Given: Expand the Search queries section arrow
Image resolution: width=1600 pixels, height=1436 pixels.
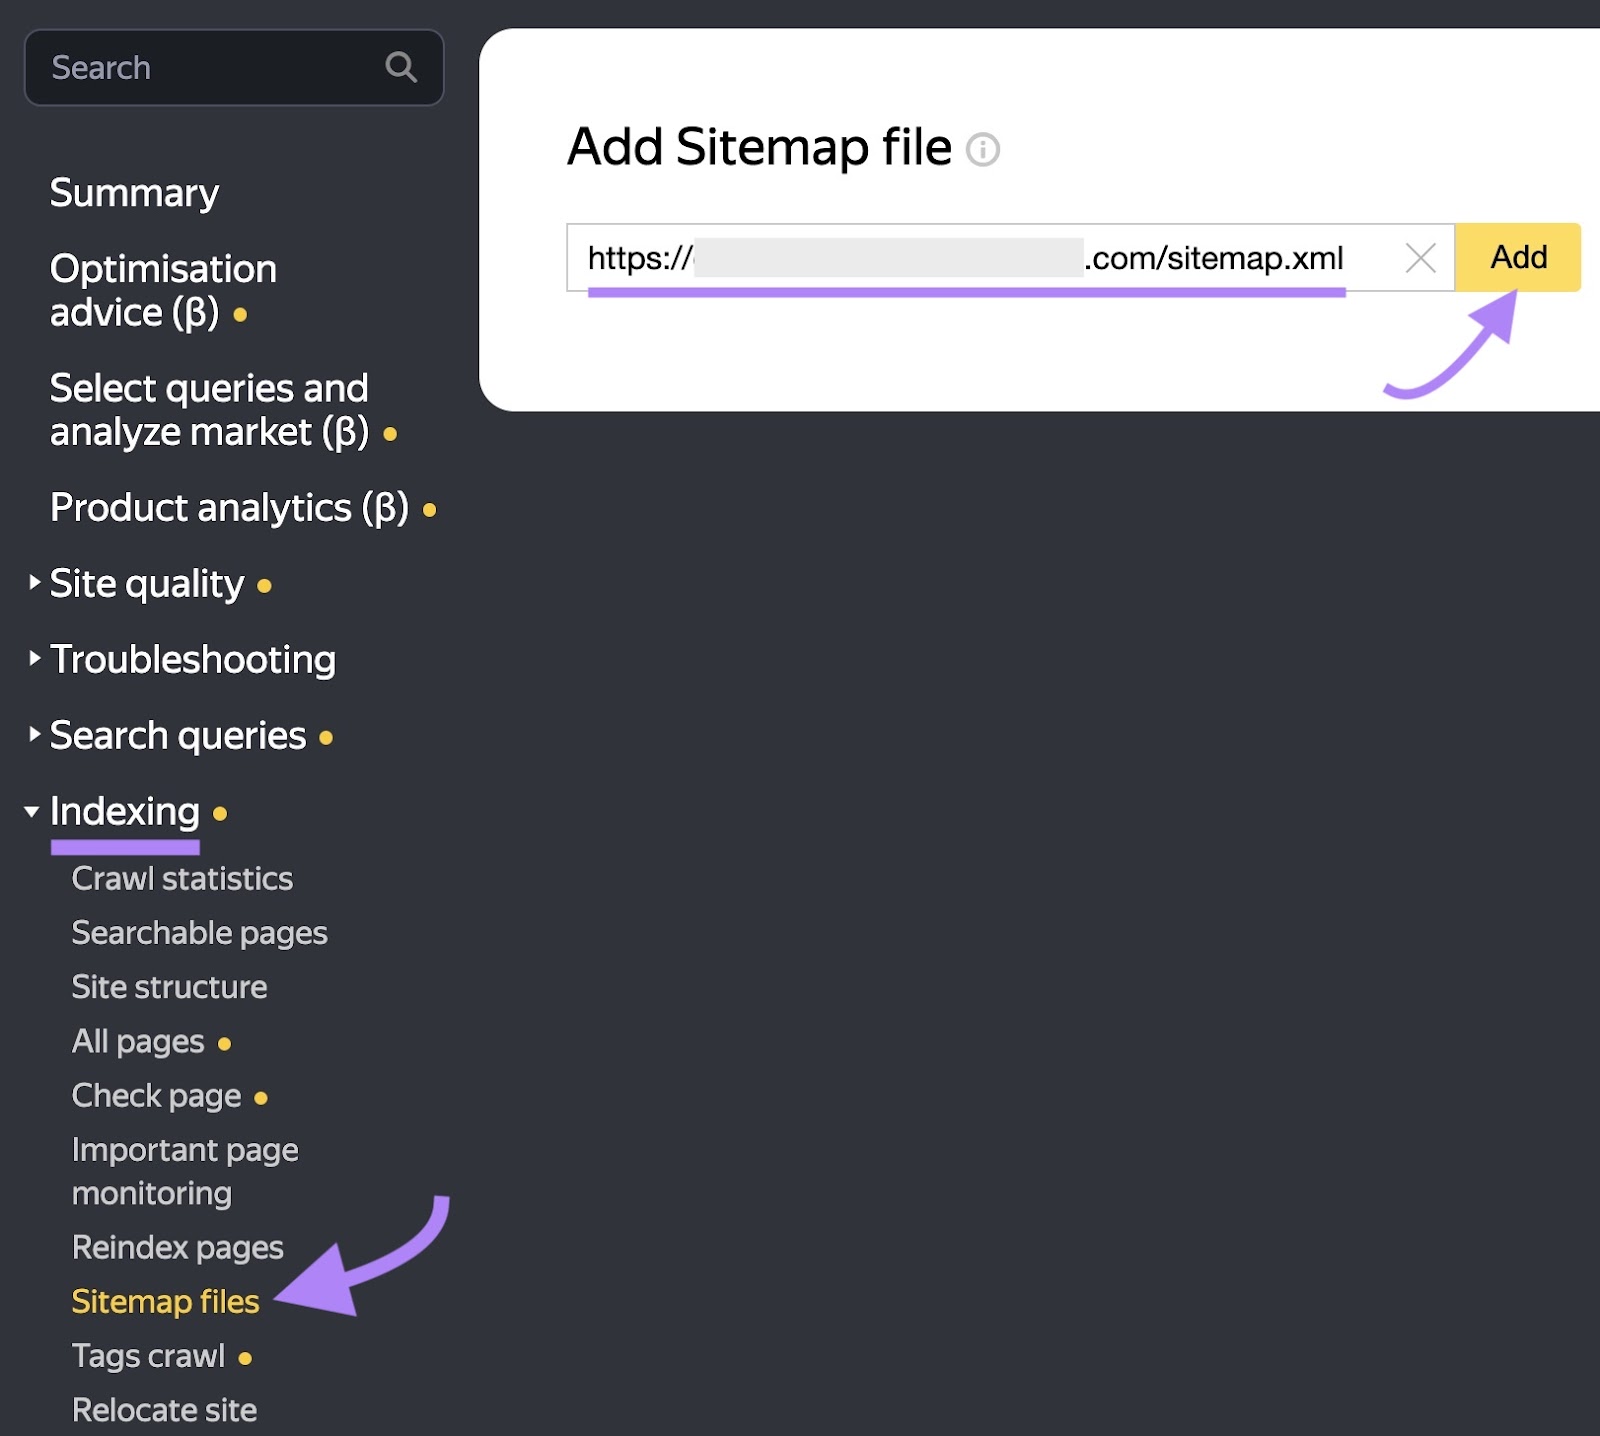Looking at the screenshot, I should point(34,735).
